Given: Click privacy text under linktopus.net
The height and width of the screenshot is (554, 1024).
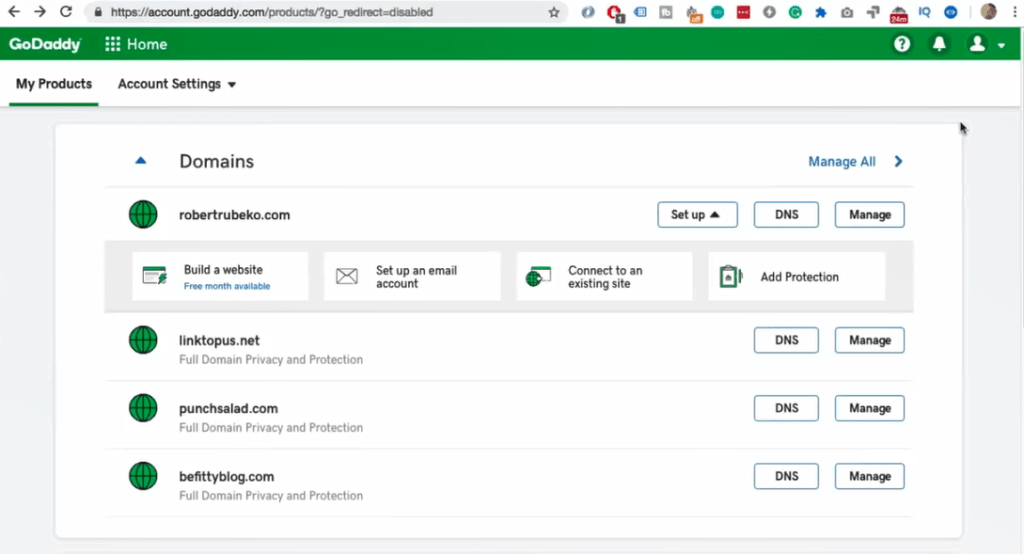Looking at the screenshot, I should 271,359.
